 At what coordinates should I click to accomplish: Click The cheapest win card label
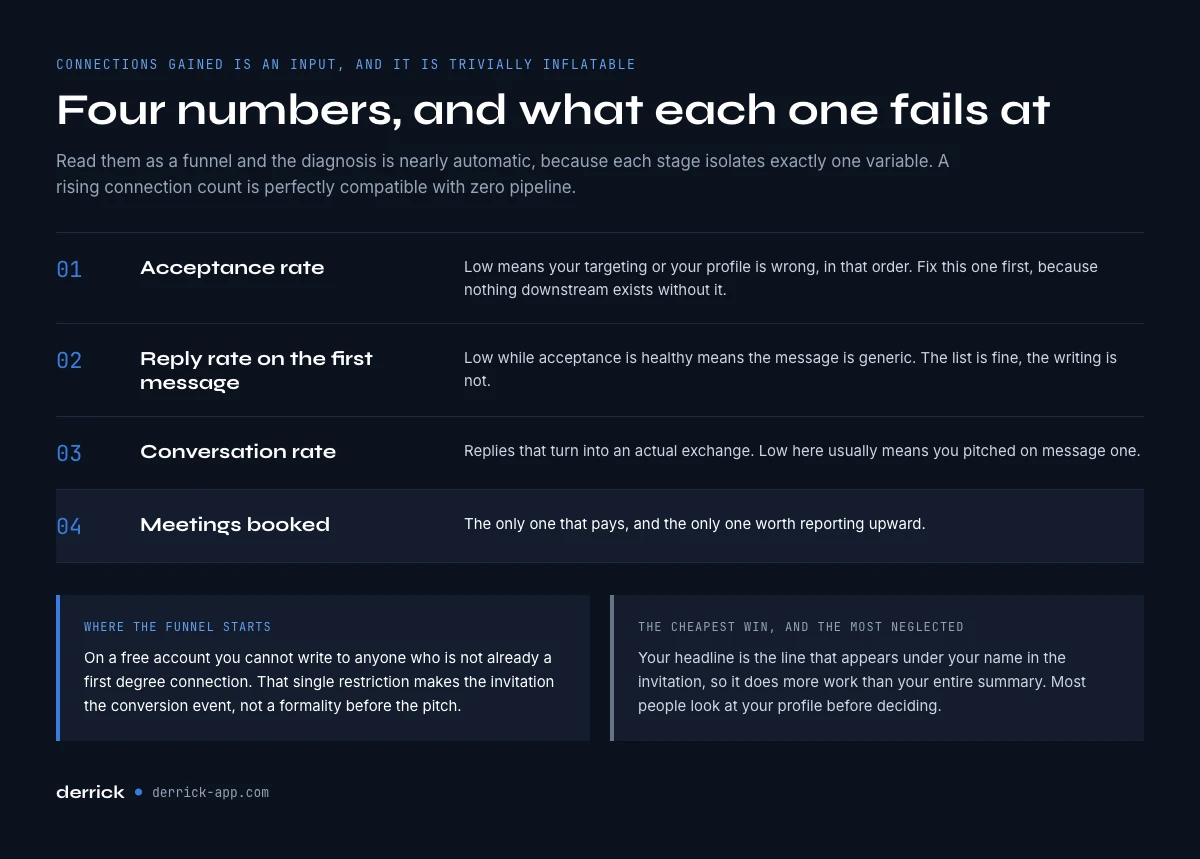[801, 627]
